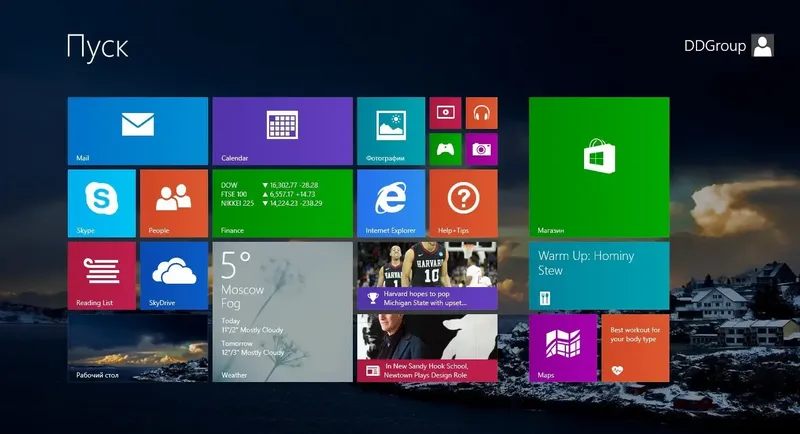Open the Reading List tile
The height and width of the screenshot is (434, 800).
pyautogui.click(x=102, y=276)
